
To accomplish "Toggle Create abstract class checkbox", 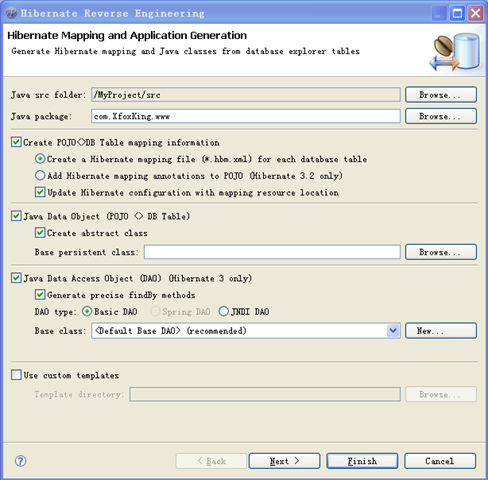I will [40, 232].
